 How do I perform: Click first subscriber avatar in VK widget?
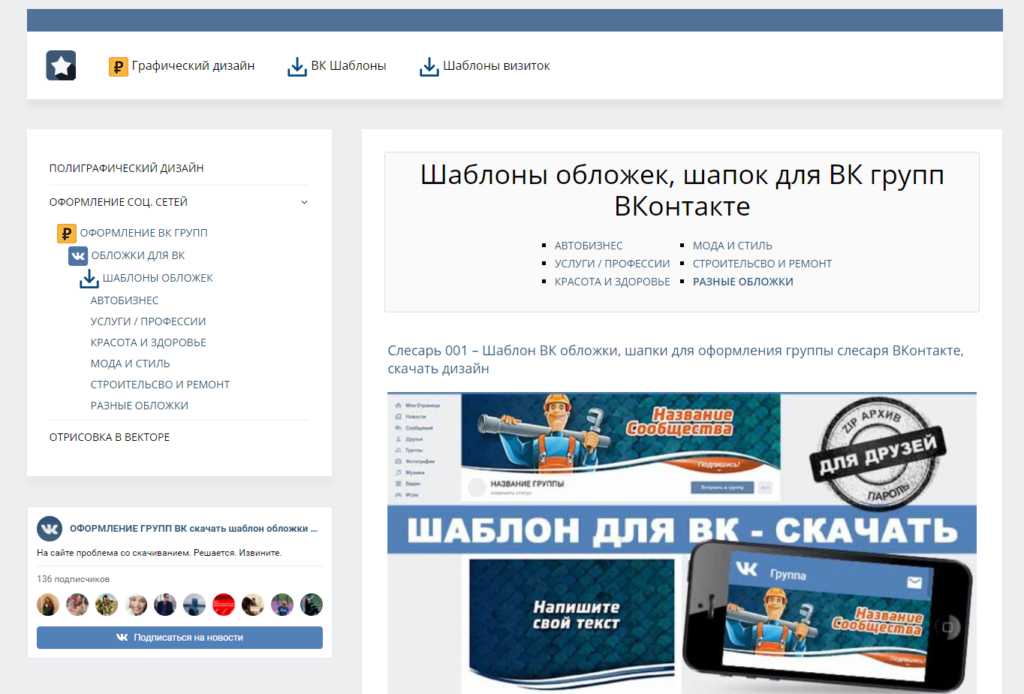48,605
